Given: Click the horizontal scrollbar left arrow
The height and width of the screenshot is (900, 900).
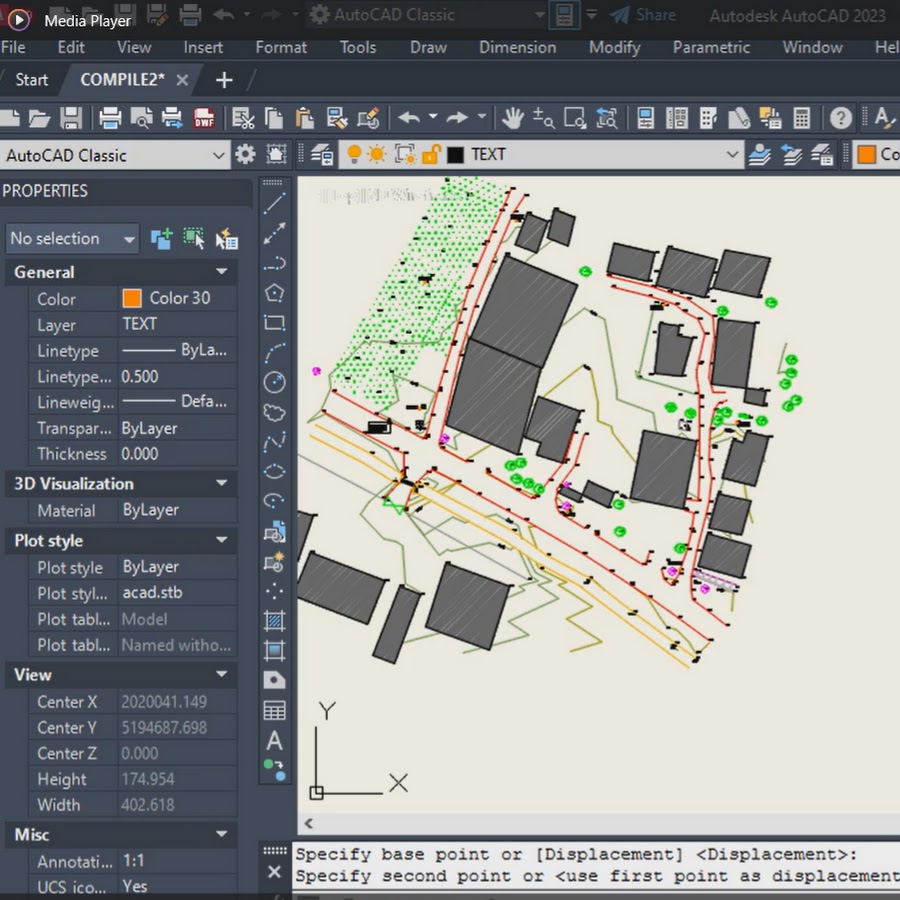Looking at the screenshot, I should coord(309,823).
